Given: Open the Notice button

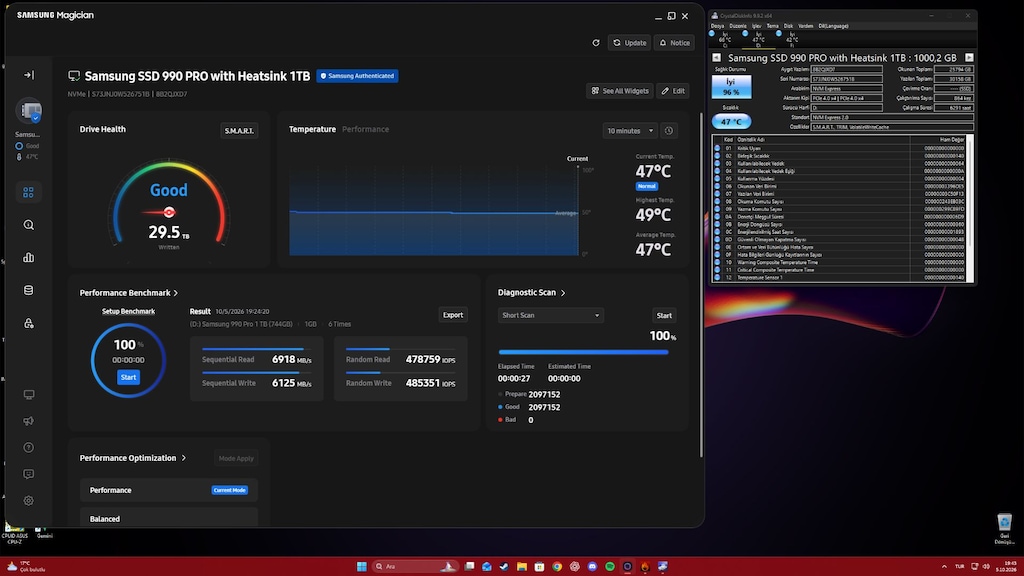Looking at the screenshot, I should (x=674, y=43).
